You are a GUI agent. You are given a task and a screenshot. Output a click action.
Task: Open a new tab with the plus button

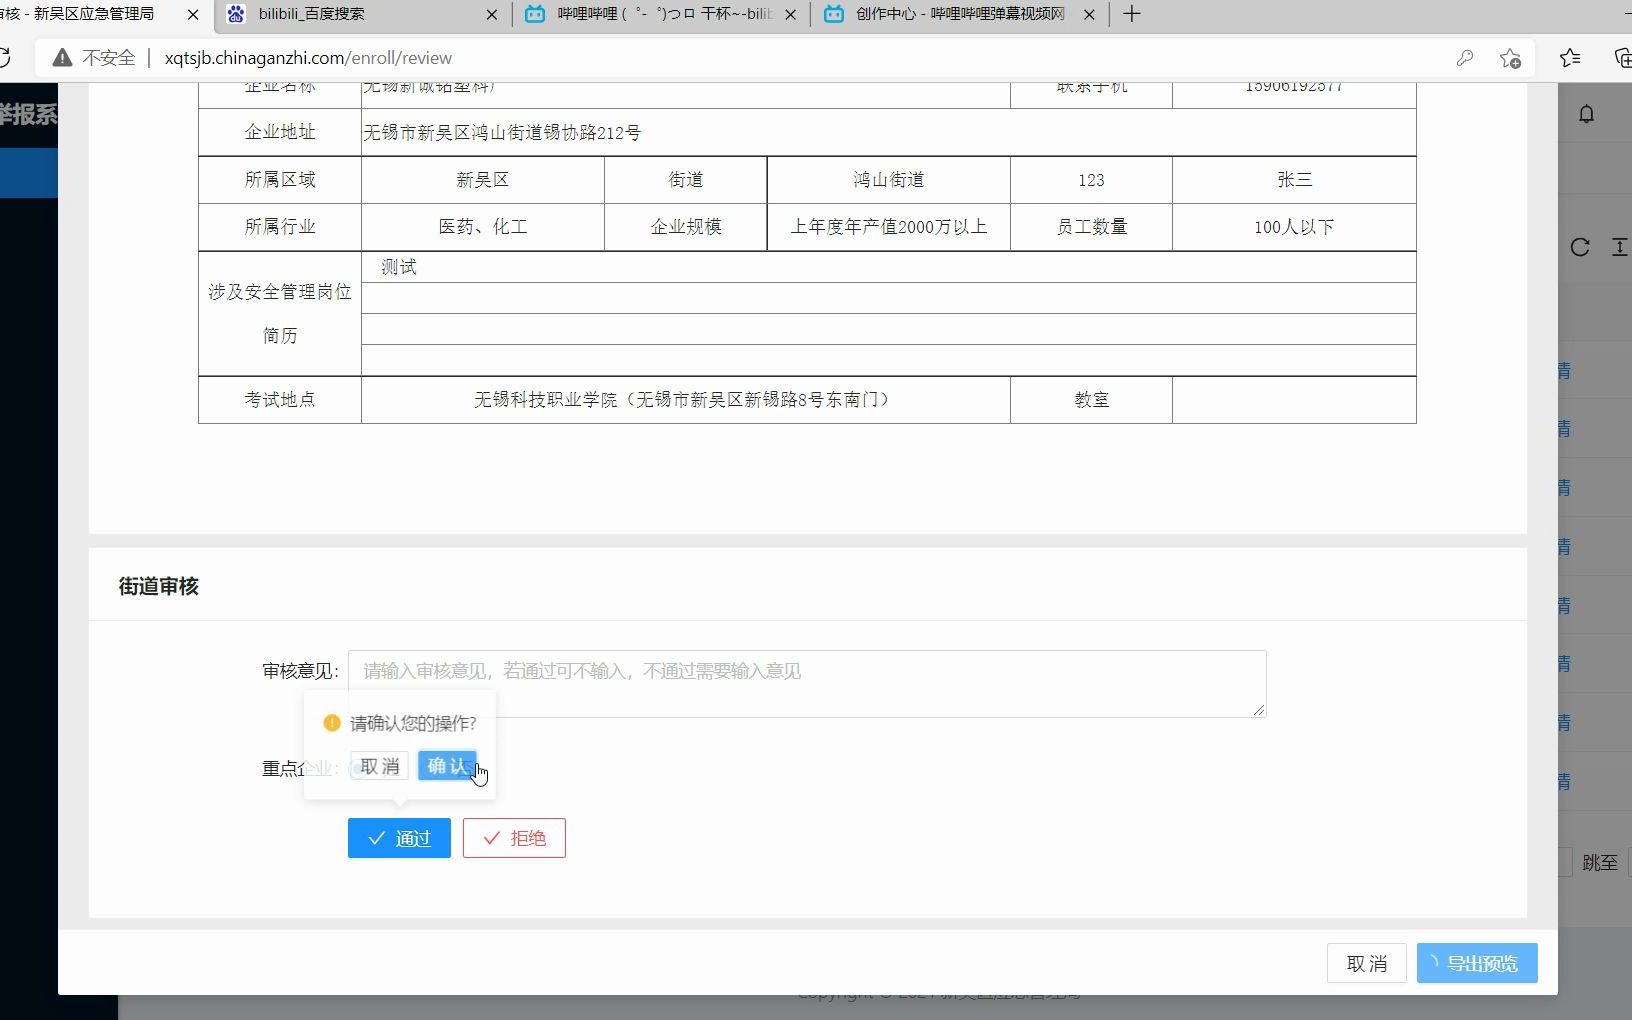click(1130, 14)
